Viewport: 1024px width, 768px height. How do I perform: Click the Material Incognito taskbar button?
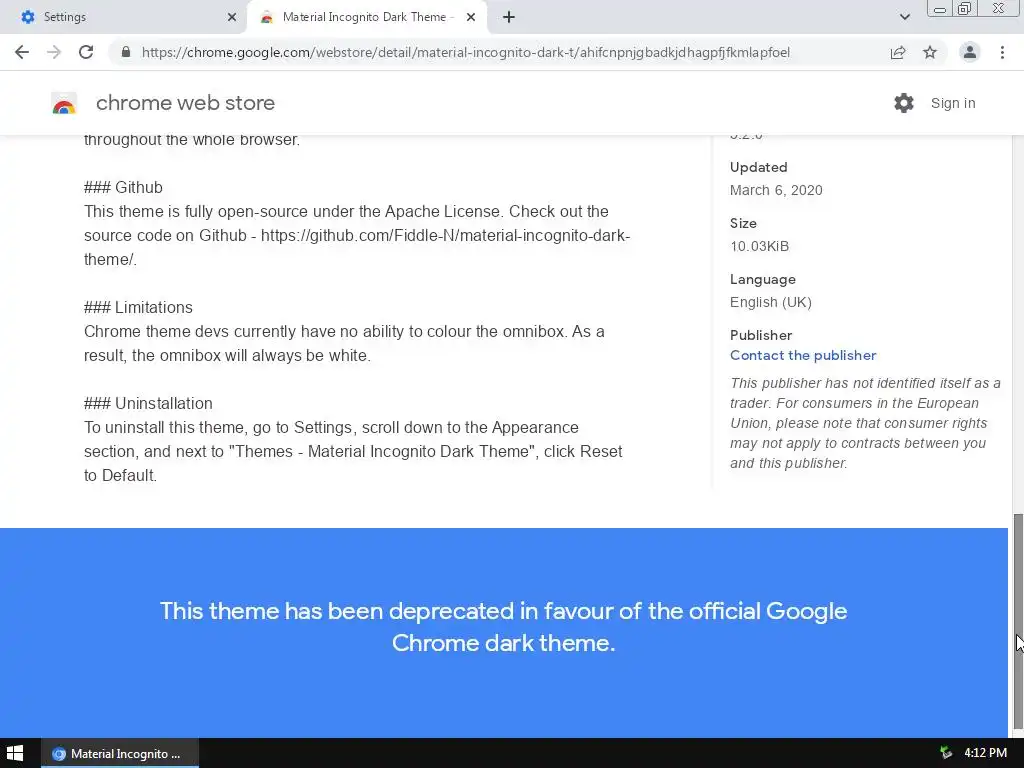pyautogui.click(x=120, y=753)
